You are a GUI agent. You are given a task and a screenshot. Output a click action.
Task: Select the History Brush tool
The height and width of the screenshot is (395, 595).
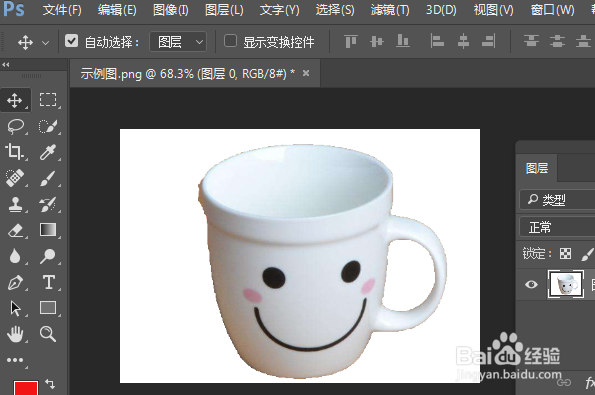coord(48,204)
